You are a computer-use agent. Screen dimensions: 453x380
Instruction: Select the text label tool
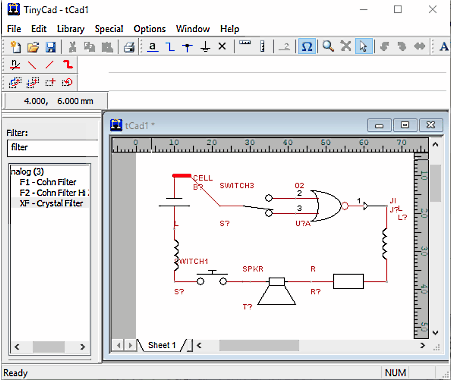pos(153,47)
